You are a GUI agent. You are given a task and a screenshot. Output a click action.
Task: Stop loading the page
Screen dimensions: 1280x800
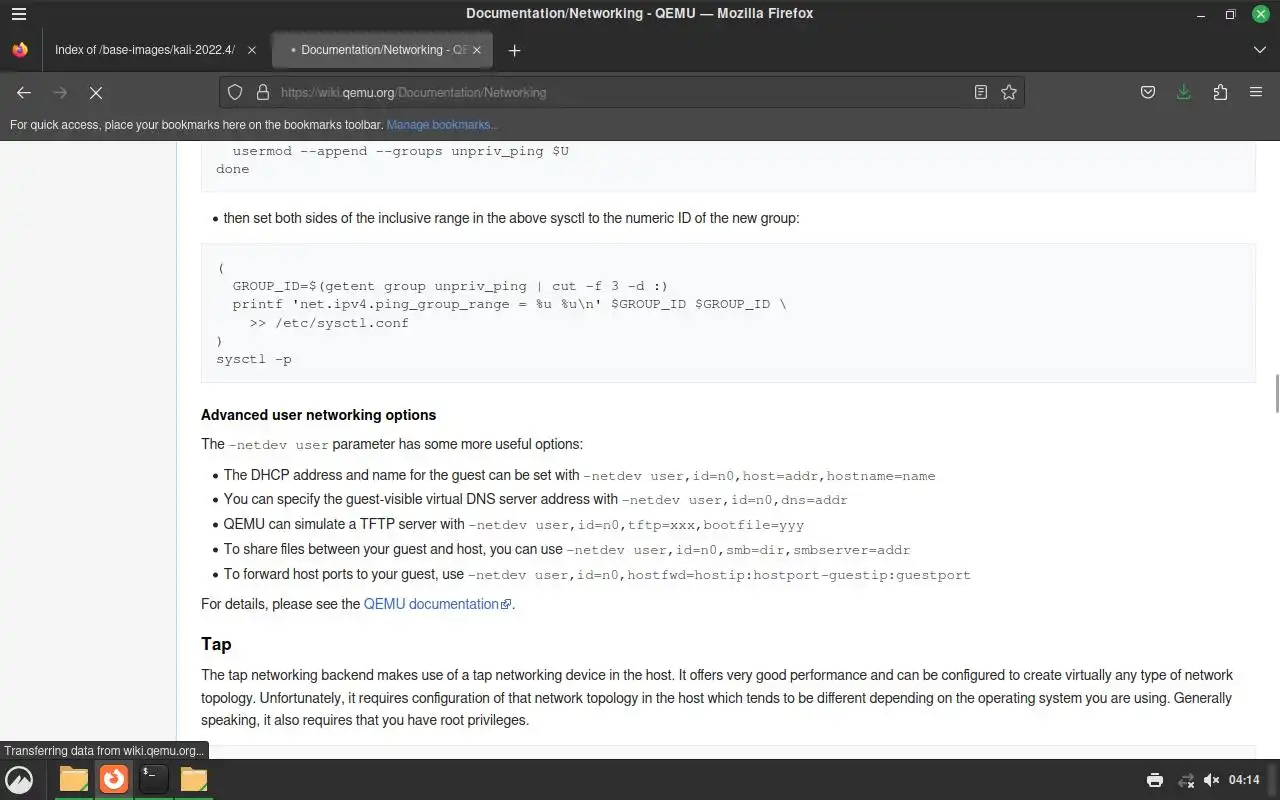(96, 92)
